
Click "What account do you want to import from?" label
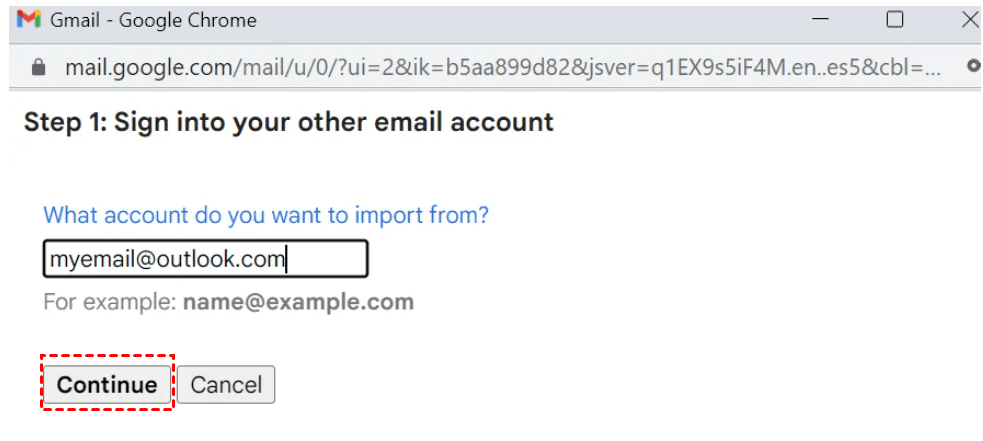[266, 215]
